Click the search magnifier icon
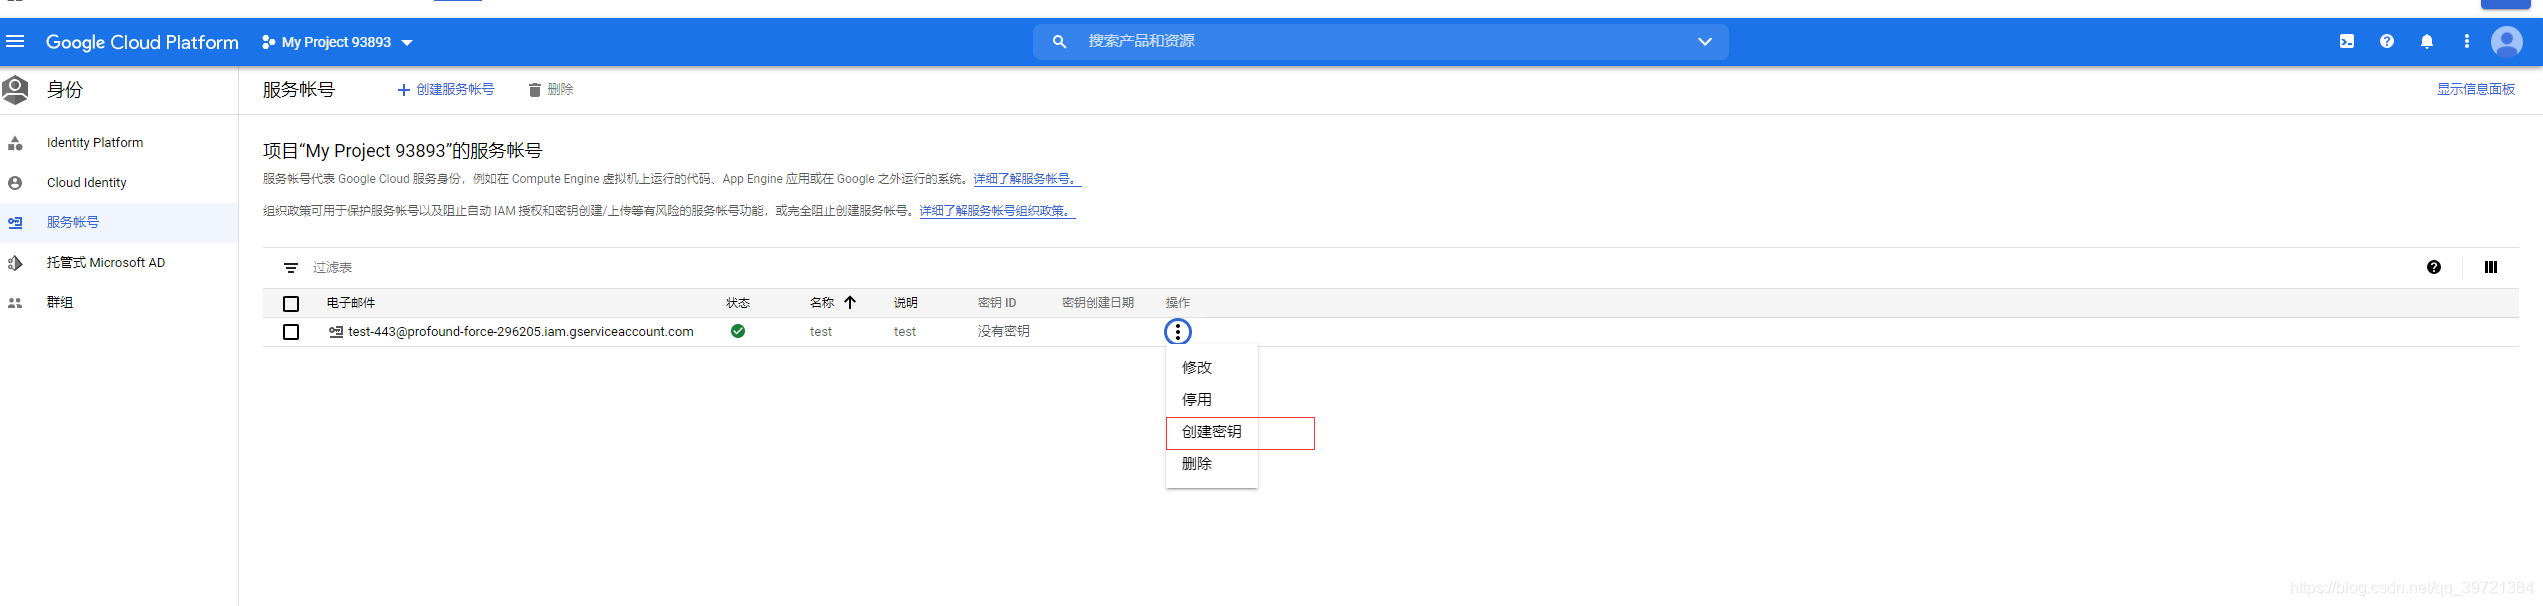This screenshot has width=2543, height=606. point(1059,41)
